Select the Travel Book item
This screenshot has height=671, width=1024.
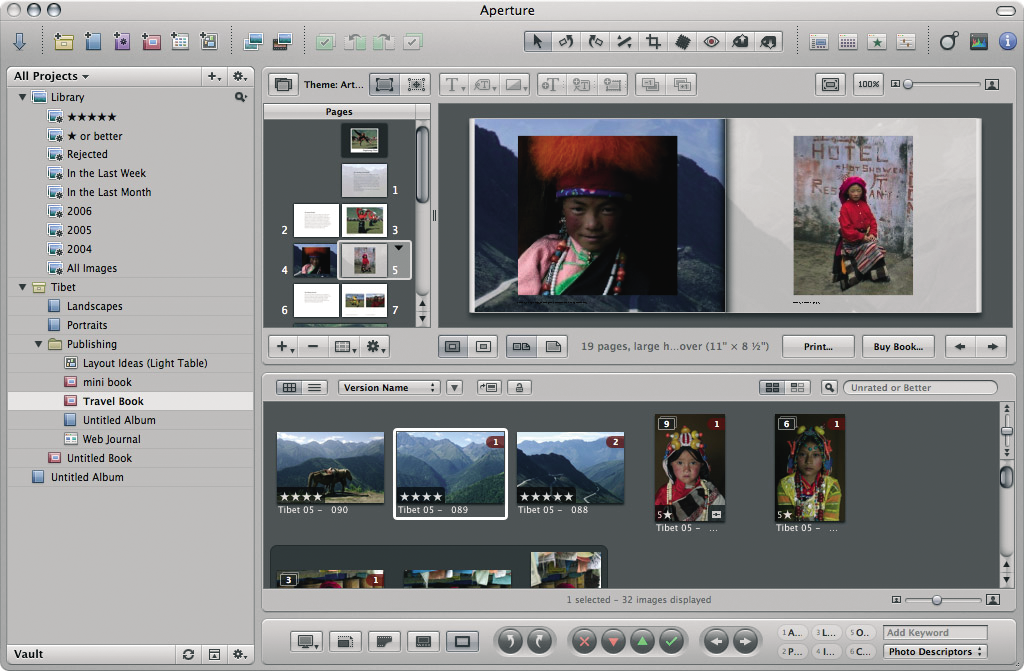point(131,401)
